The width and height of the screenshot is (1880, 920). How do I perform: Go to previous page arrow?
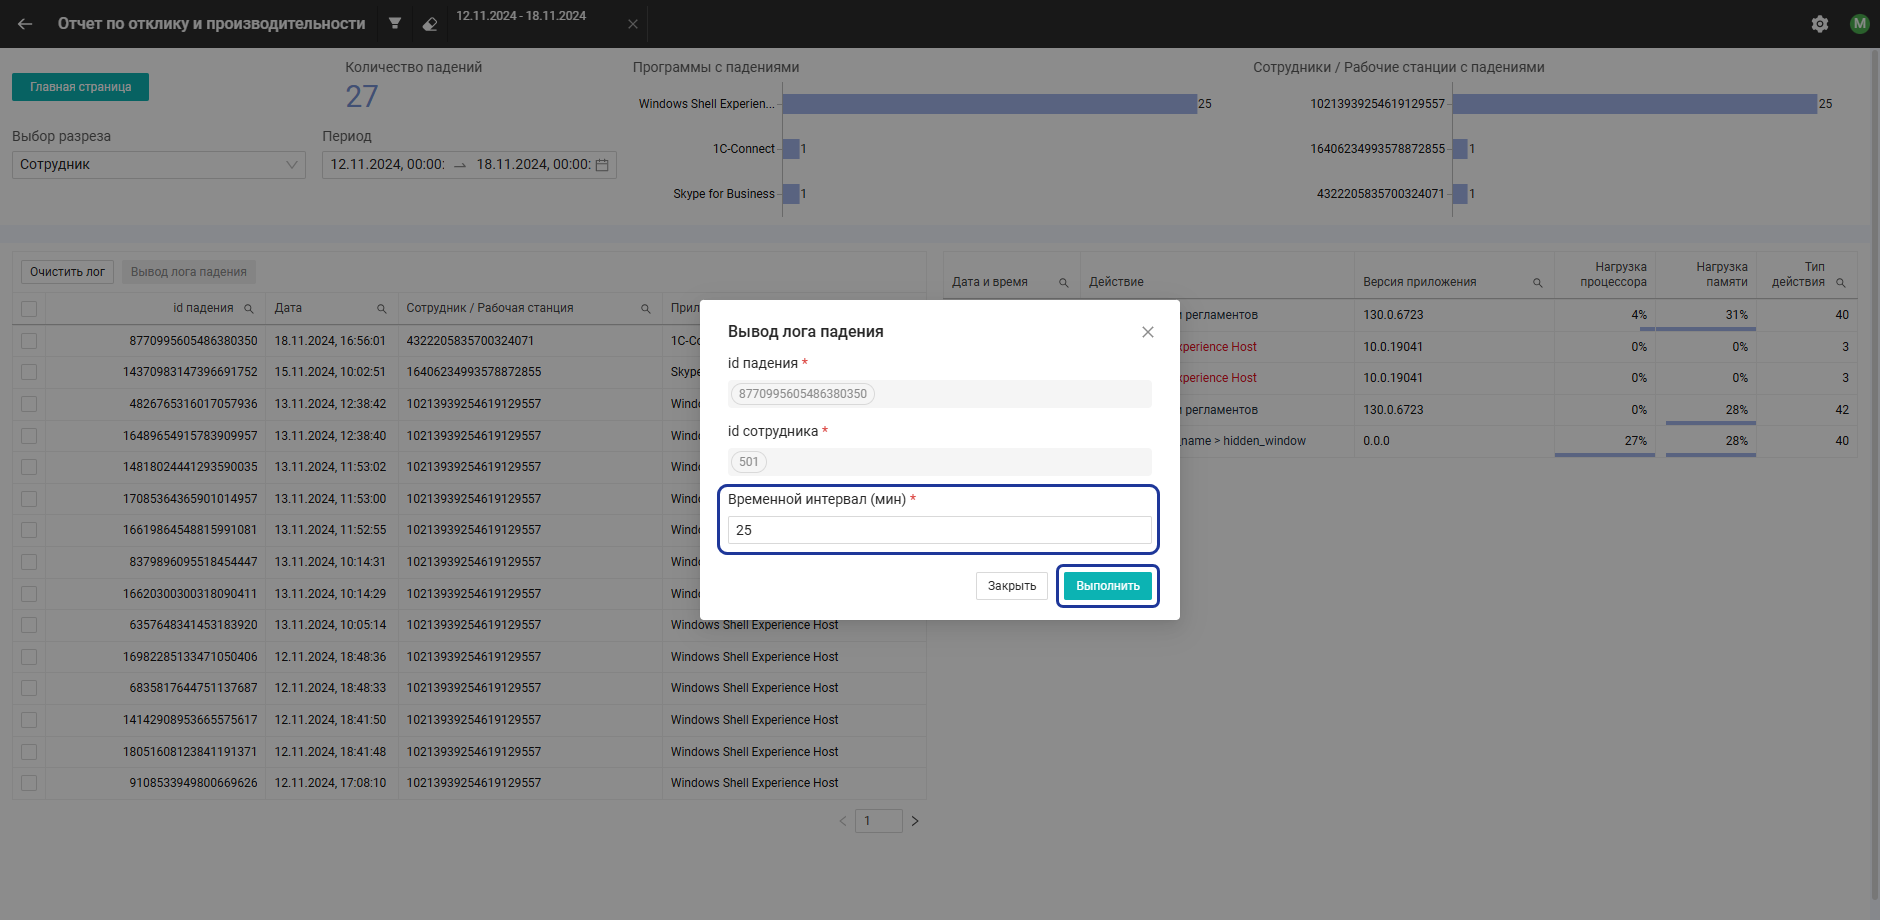843,821
